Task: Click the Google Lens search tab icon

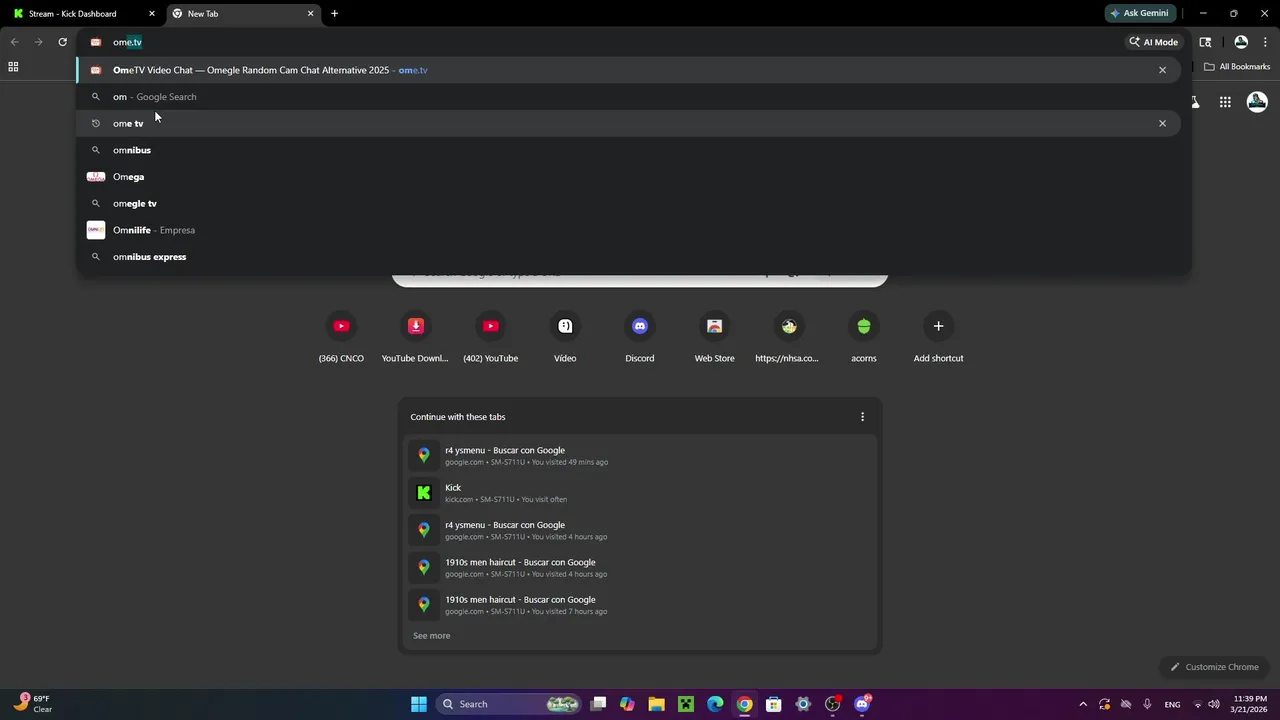Action: 1205,42
